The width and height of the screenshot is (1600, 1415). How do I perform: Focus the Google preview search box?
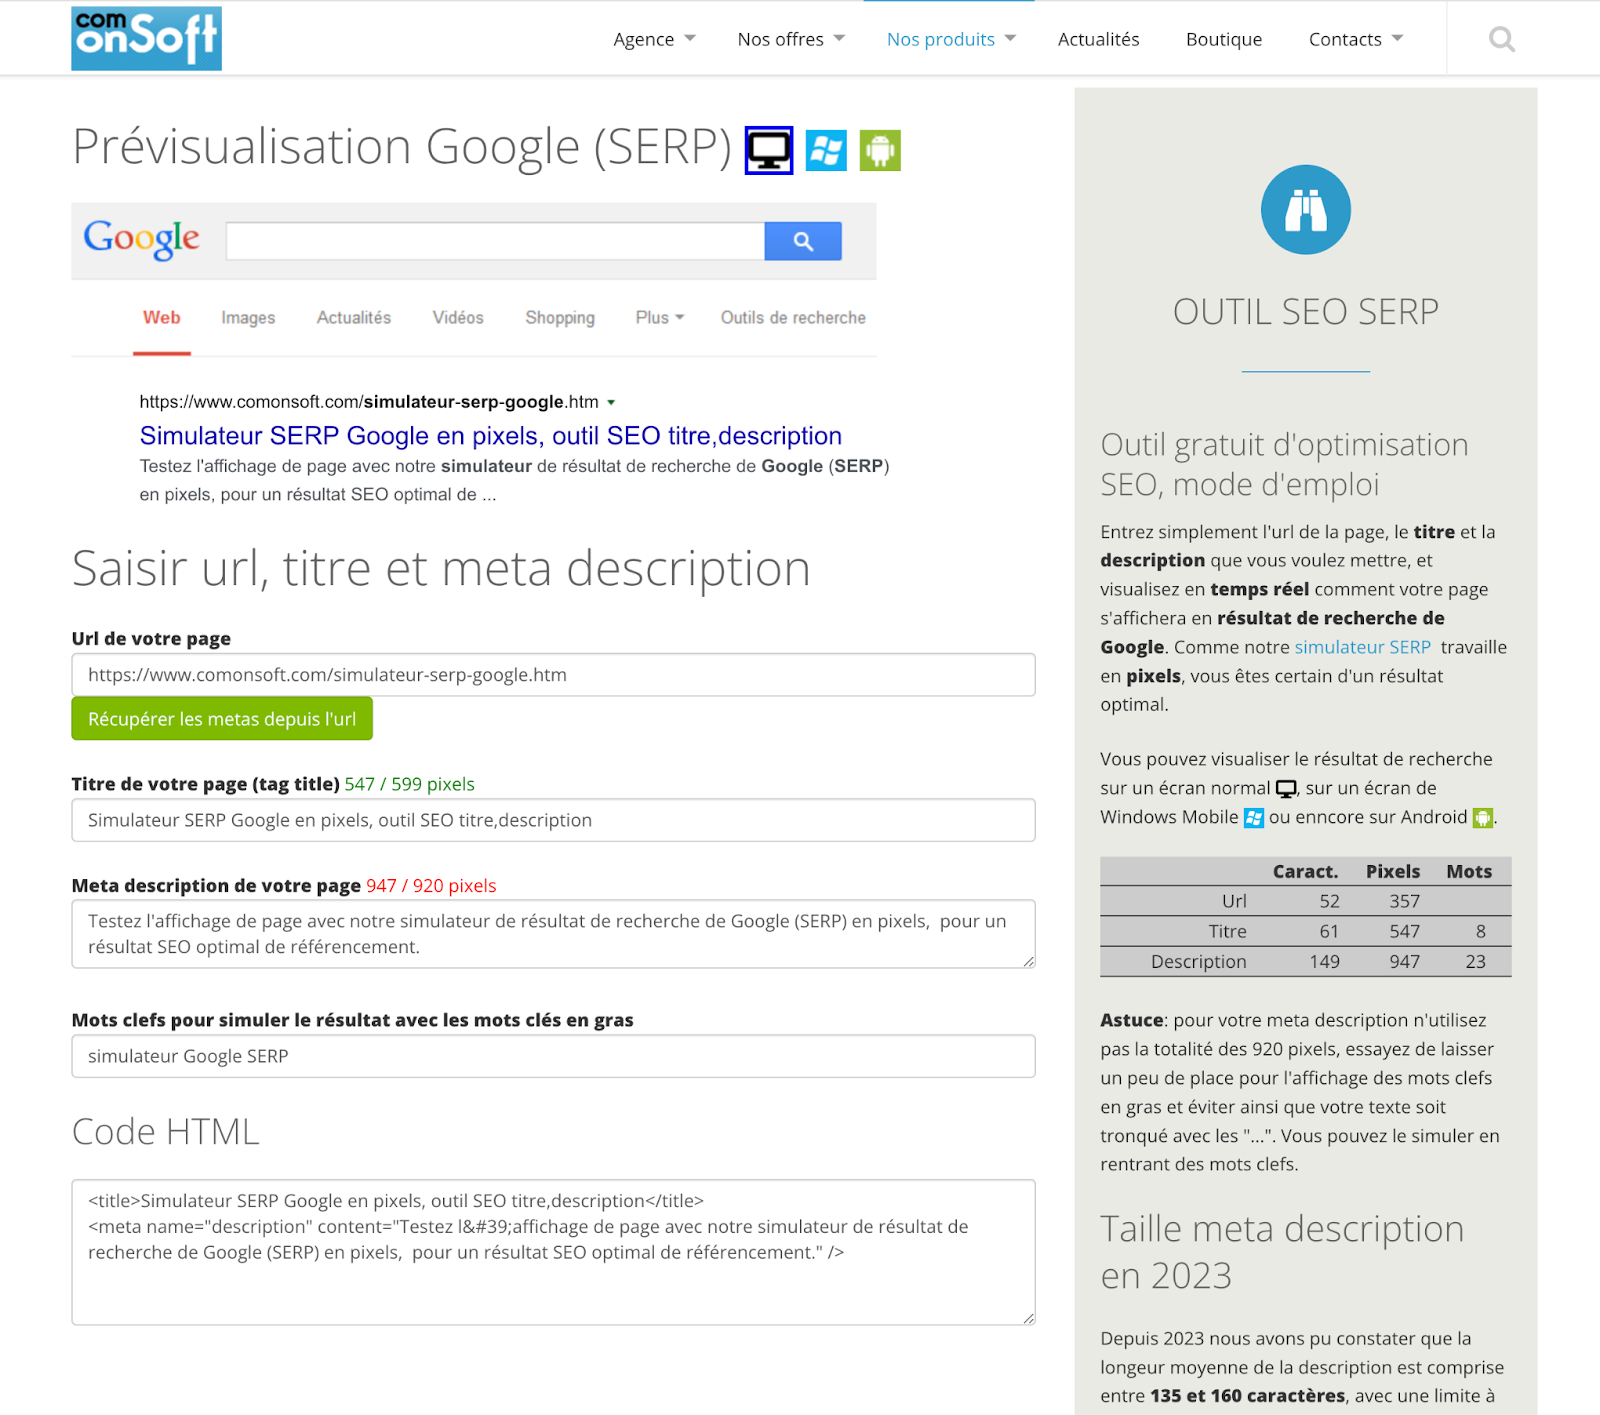(495, 241)
